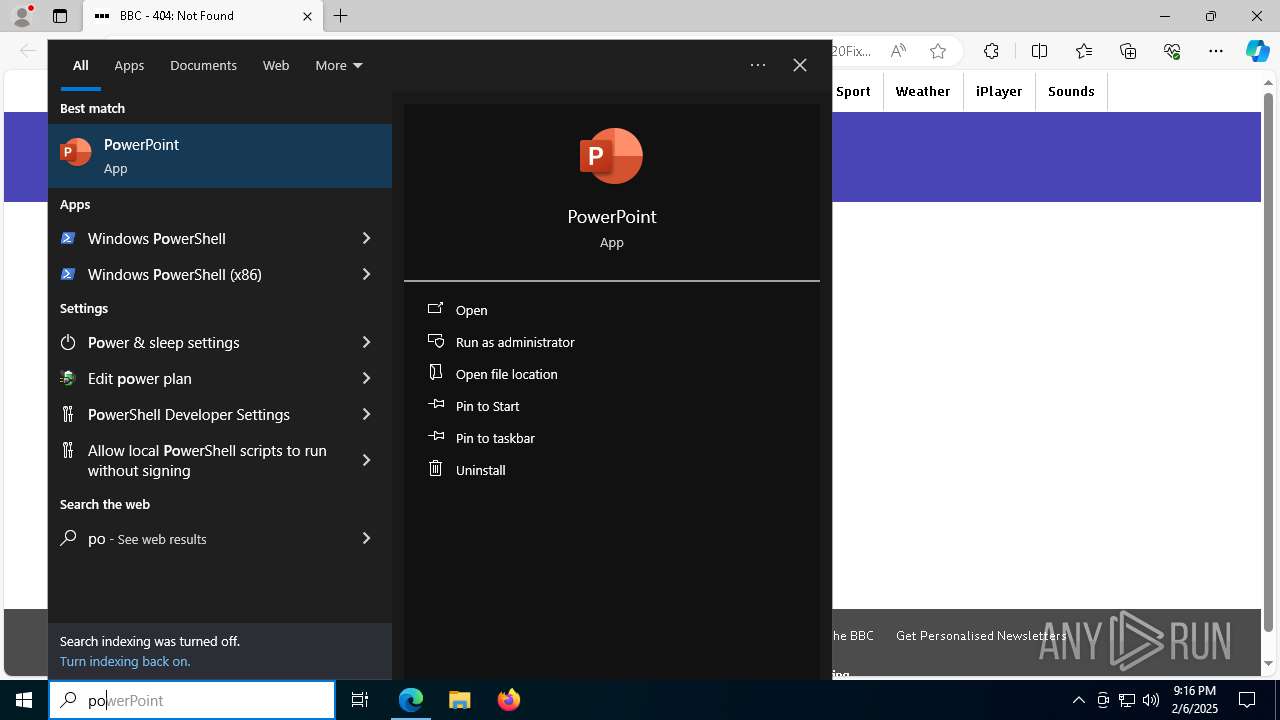Switch to the Documents search tab
The width and height of the screenshot is (1280, 720).
click(203, 65)
